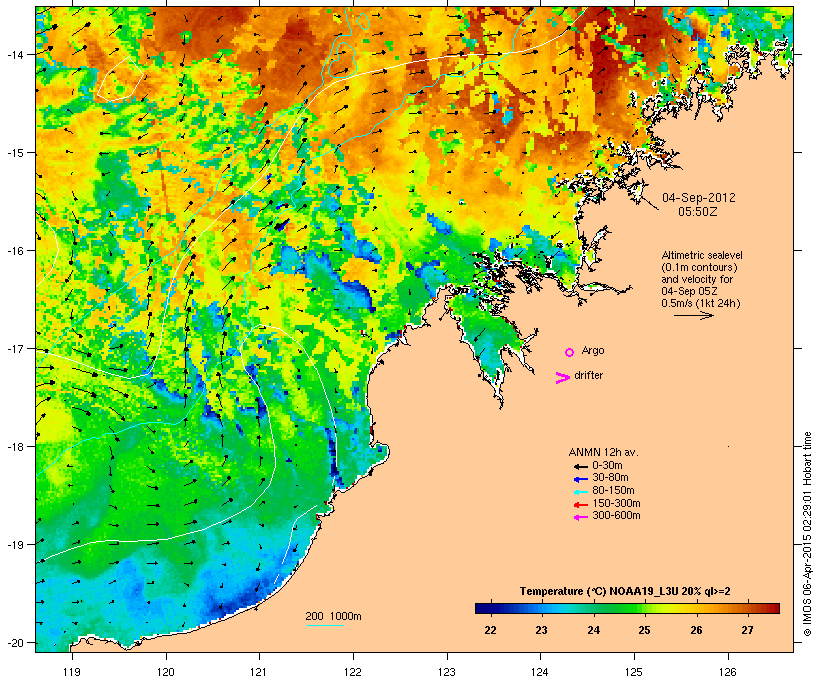Click the '25' temperature scale value

coord(644,630)
